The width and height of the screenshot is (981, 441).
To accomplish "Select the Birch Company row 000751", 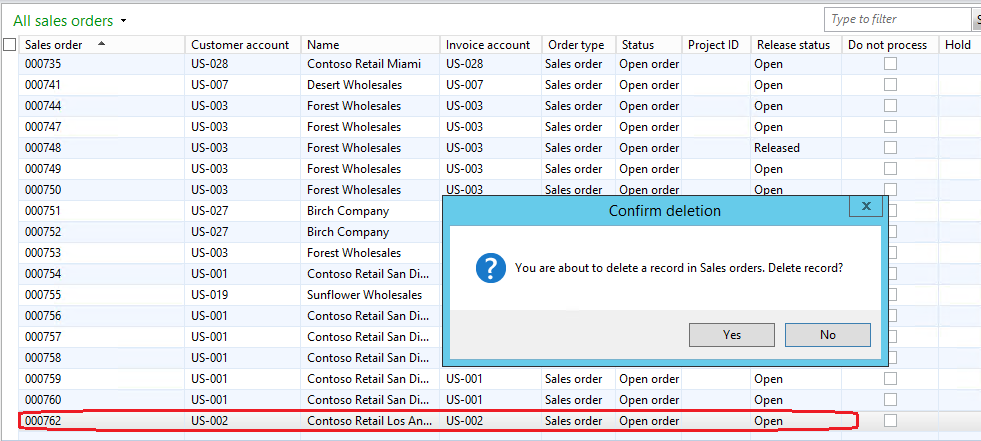I will (x=348, y=211).
